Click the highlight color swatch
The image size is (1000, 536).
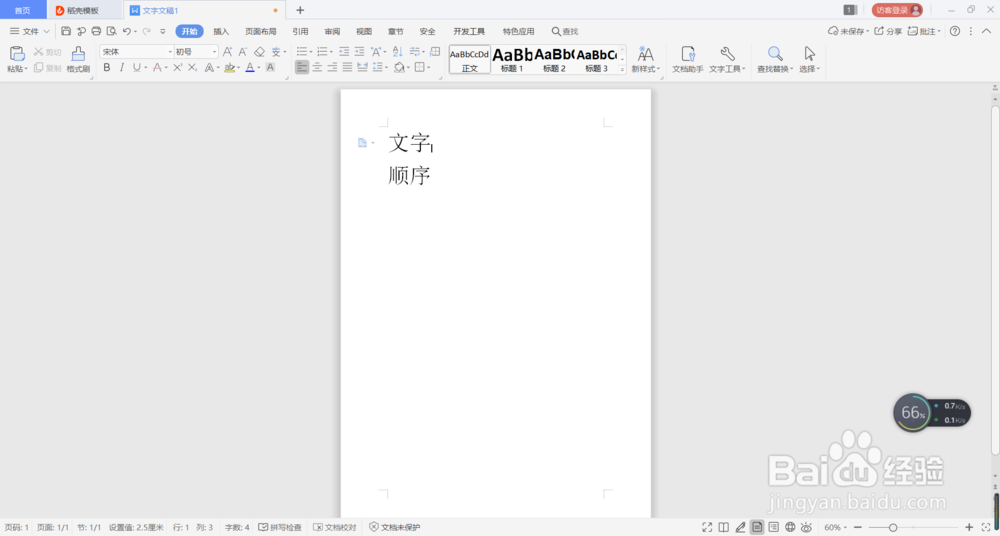coord(230,67)
